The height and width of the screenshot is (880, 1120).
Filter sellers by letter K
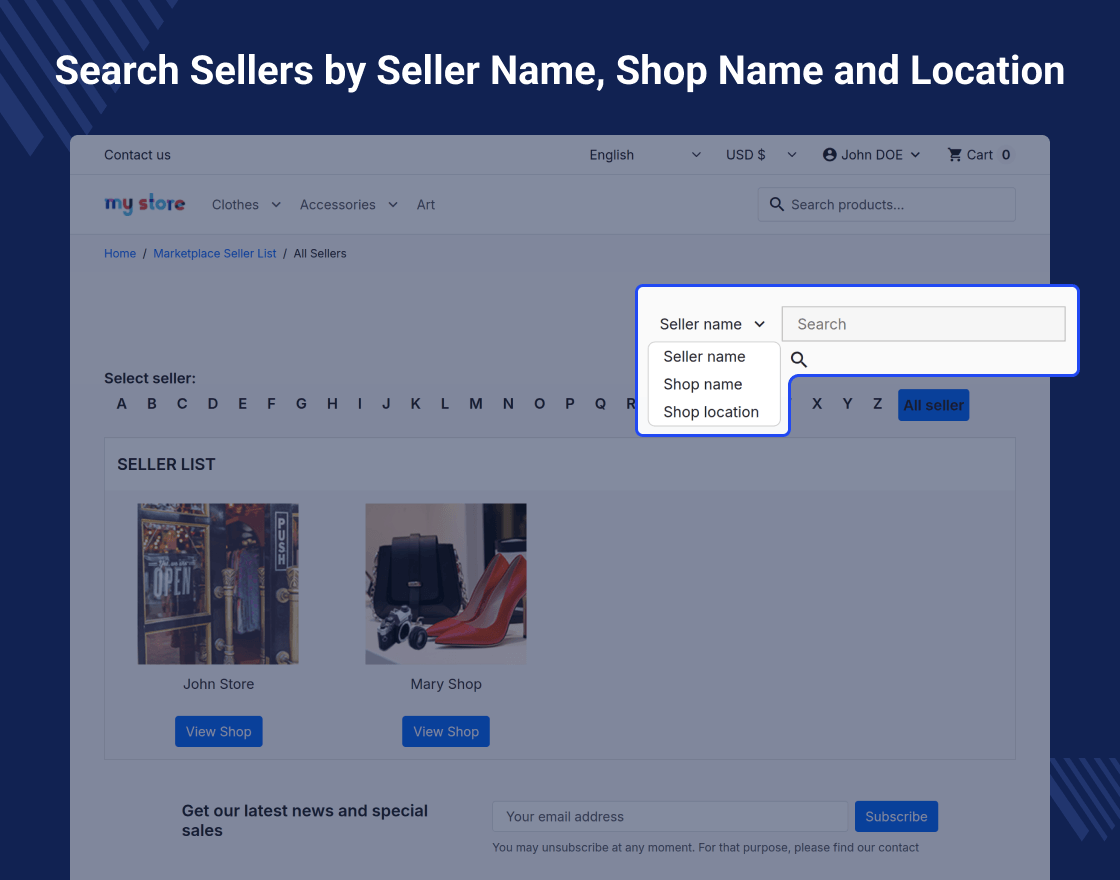pyautogui.click(x=415, y=404)
